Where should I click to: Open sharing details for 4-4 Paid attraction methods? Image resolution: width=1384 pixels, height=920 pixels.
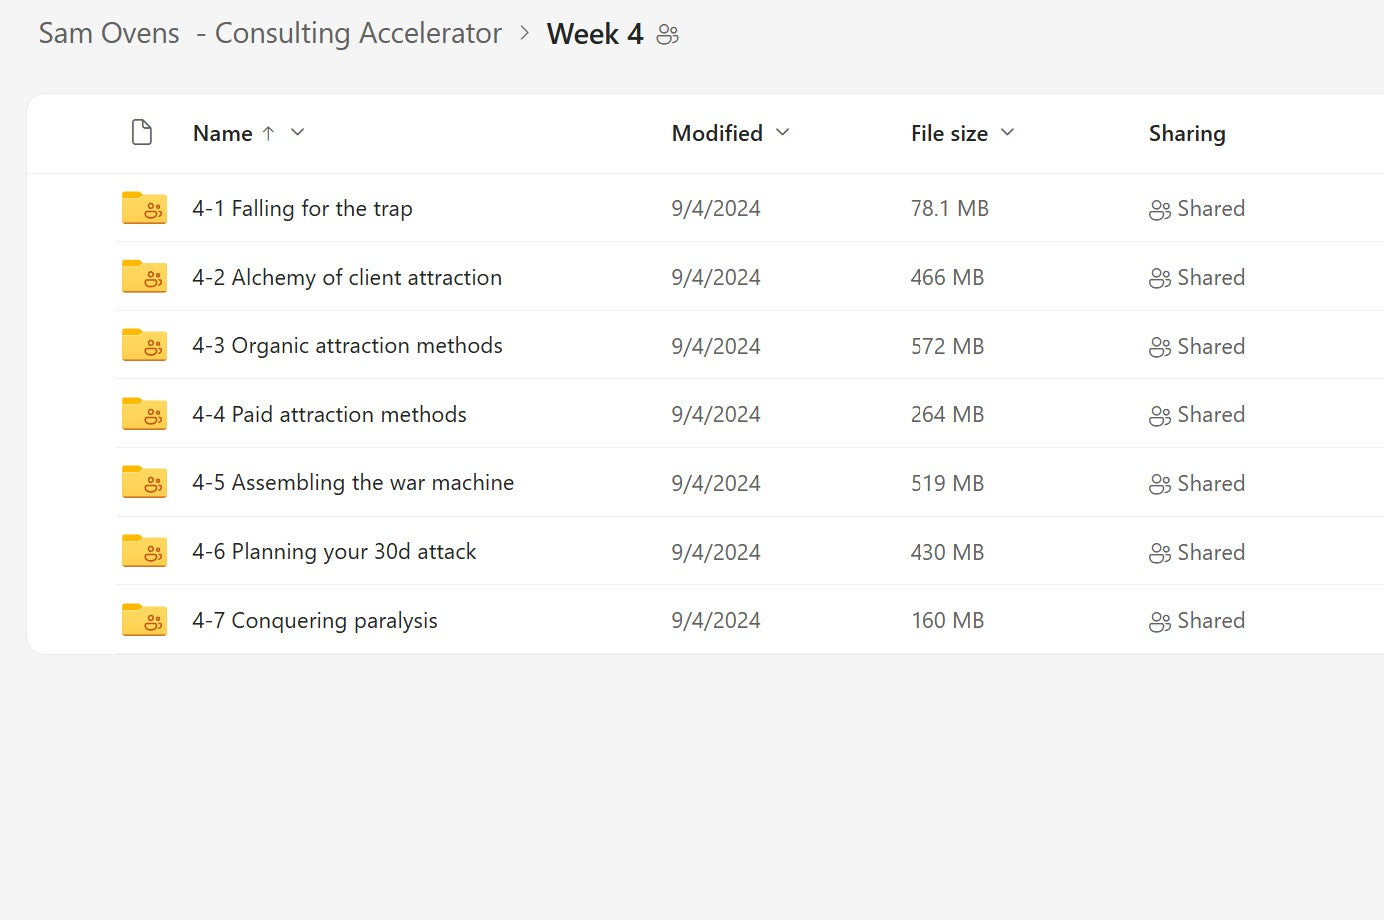1197,415
